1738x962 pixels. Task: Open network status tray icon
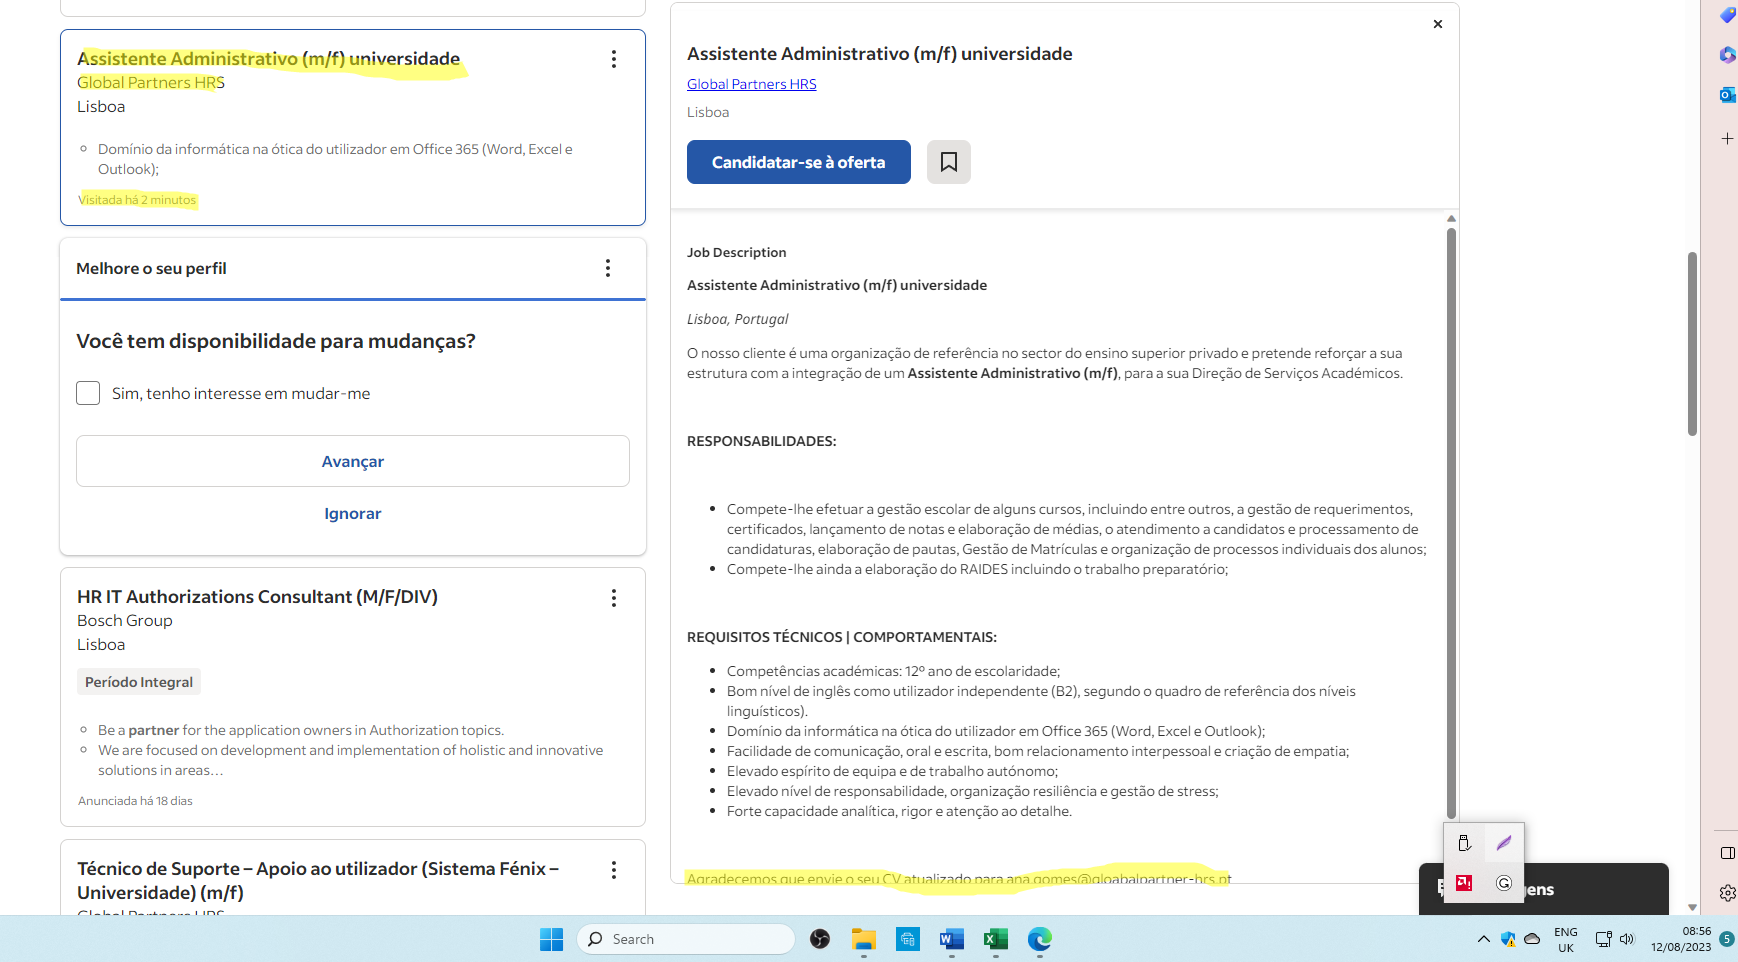1603,939
